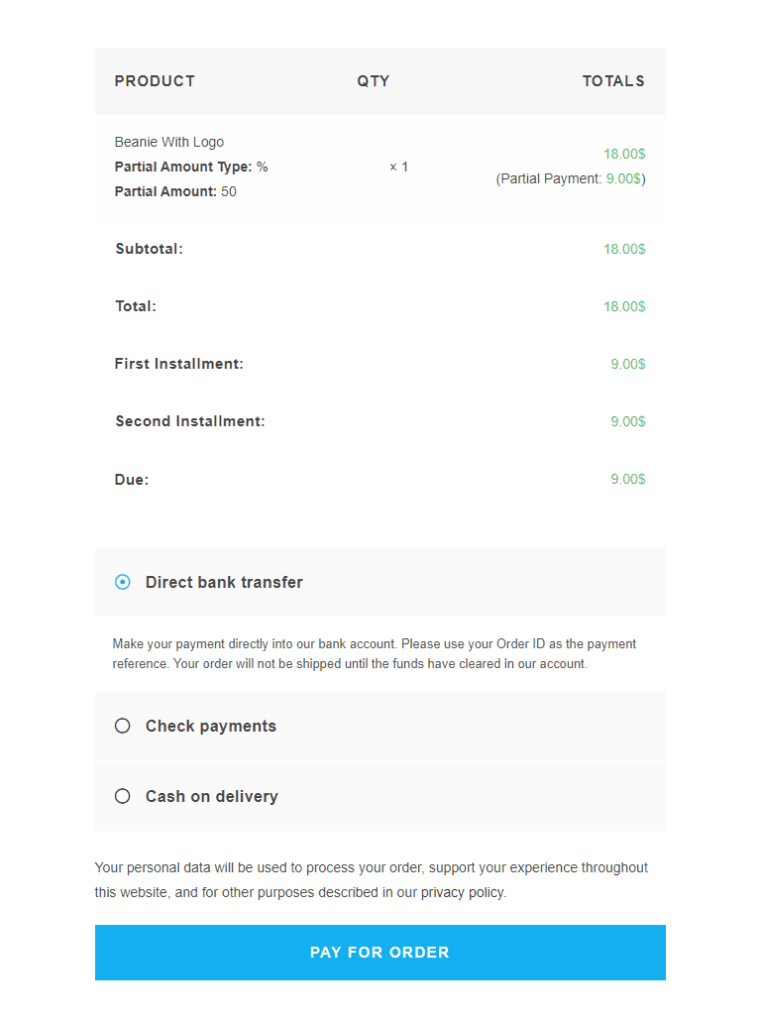This screenshot has height=1024, width=759.
Task: Click the Second Installment amount
Action: point(627,421)
